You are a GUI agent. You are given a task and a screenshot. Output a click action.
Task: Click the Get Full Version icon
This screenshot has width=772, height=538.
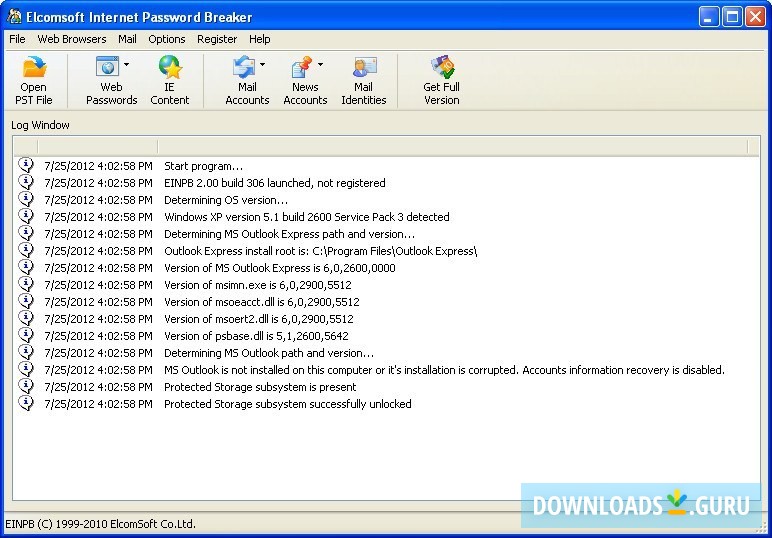[442, 67]
